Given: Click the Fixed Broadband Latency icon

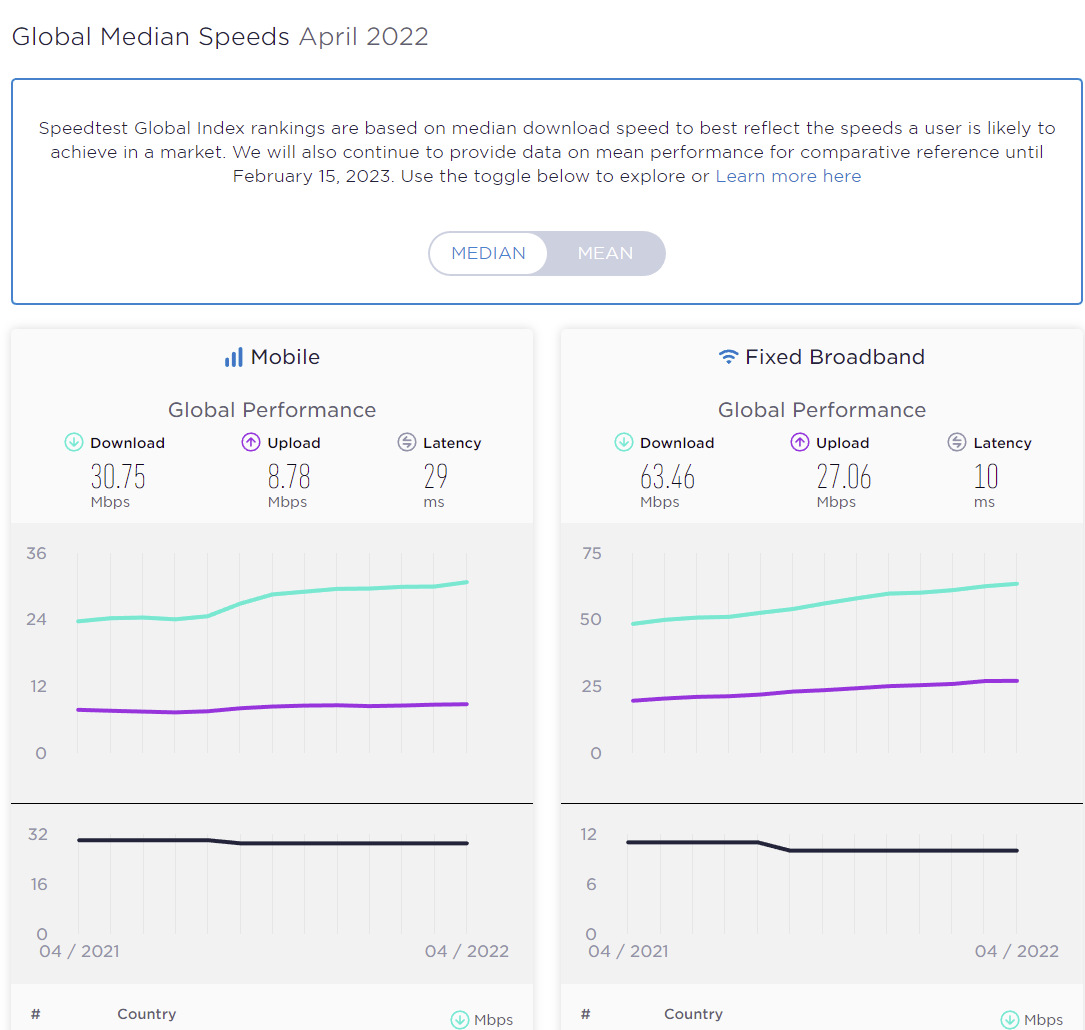Looking at the screenshot, I should (x=957, y=442).
